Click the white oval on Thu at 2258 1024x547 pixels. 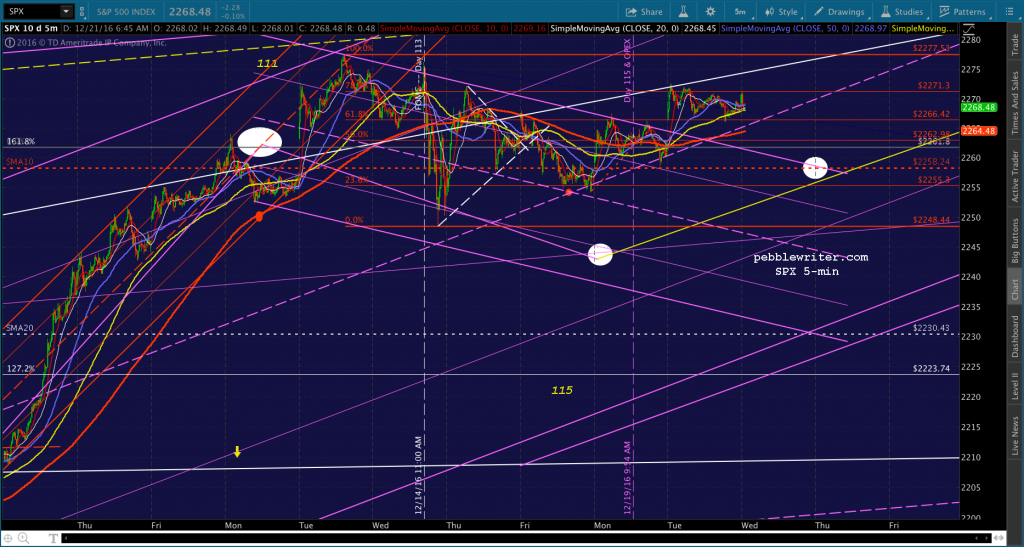coord(816,168)
